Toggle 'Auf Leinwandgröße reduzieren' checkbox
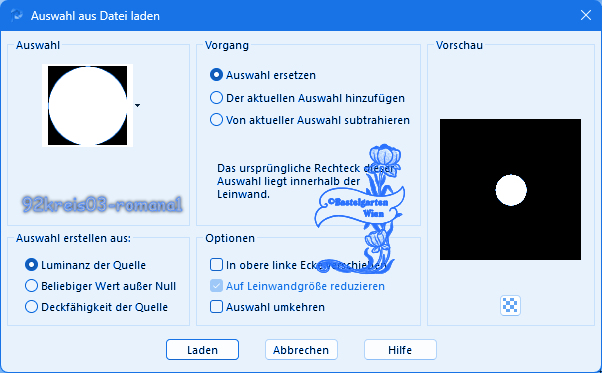The height and width of the screenshot is (373, 602). 216,286
